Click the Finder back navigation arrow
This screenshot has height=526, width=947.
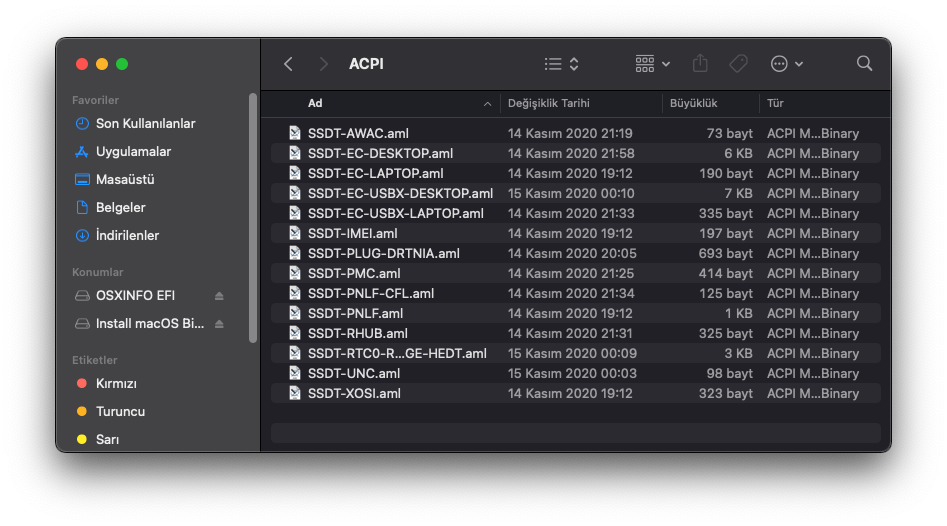tap(288, 64)
